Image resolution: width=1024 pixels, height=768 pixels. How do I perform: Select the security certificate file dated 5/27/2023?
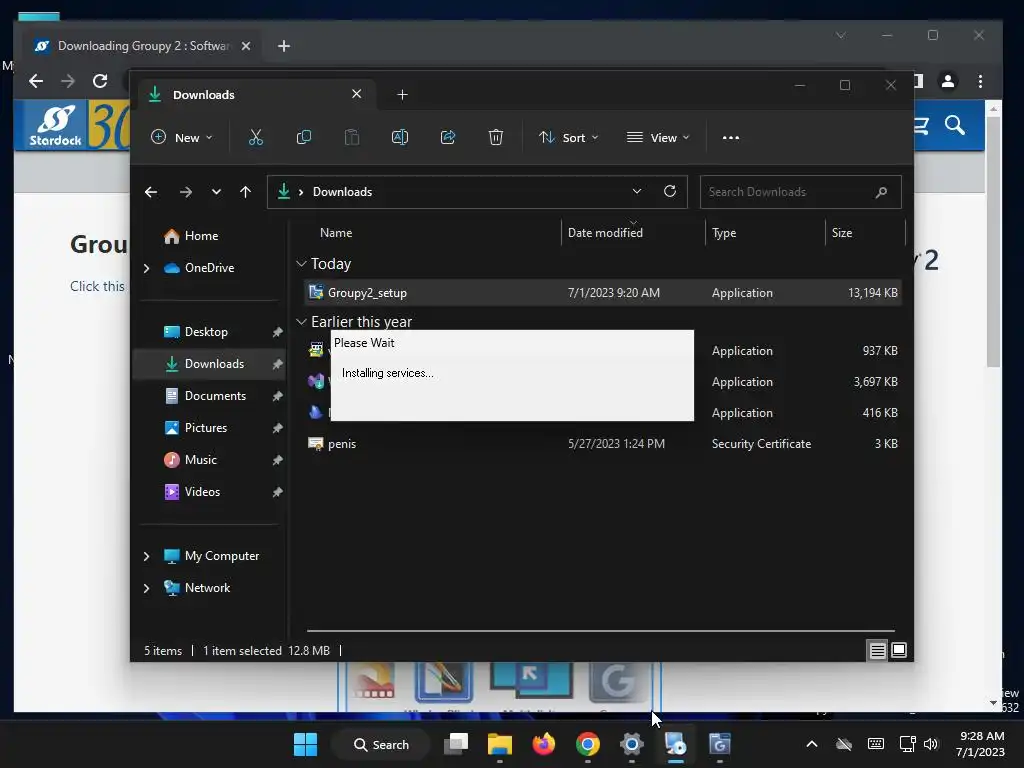(603, 443)
